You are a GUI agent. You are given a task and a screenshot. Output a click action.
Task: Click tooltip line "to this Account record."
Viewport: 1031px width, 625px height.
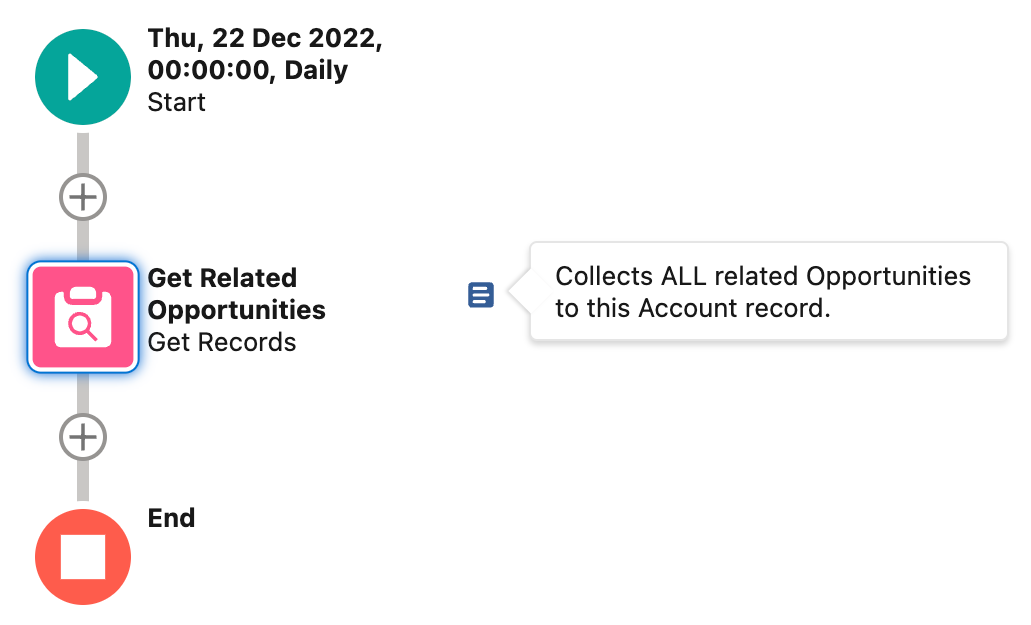[693, 308]
